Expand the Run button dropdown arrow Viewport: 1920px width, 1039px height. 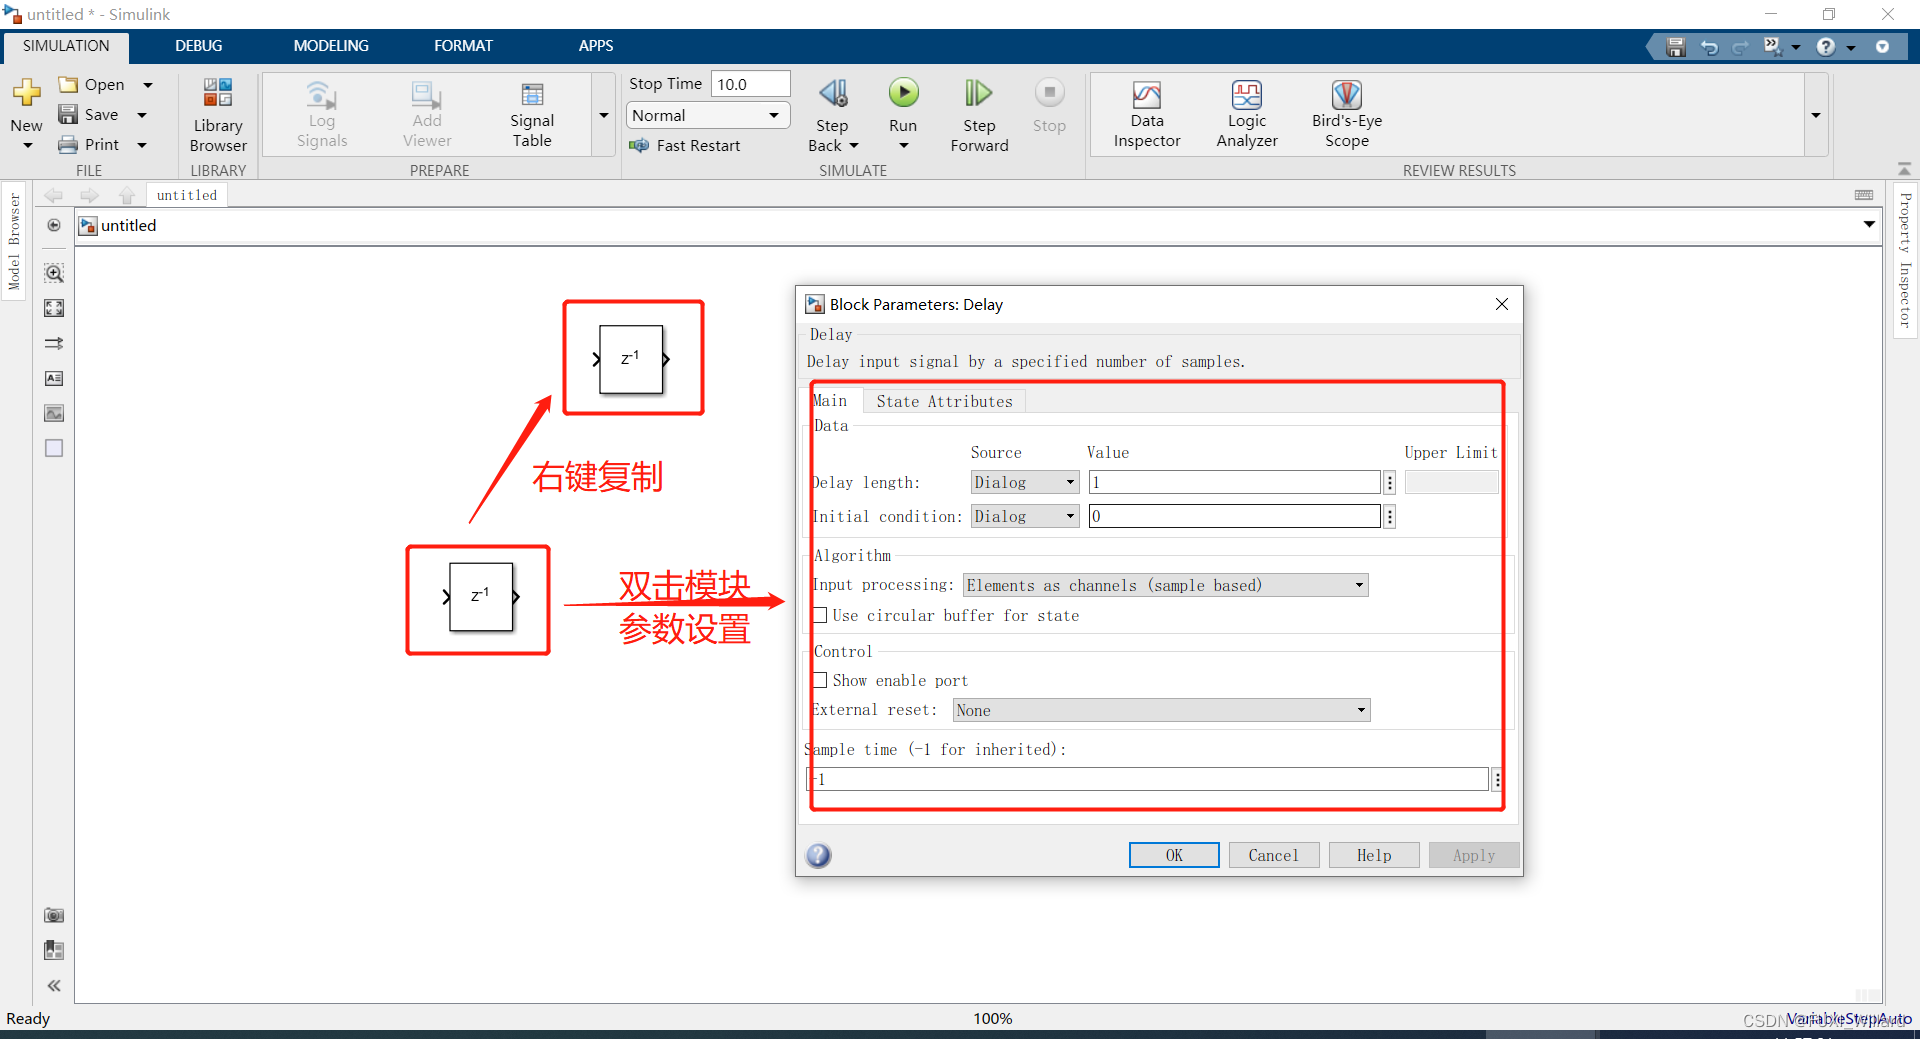tap(903, 146)
